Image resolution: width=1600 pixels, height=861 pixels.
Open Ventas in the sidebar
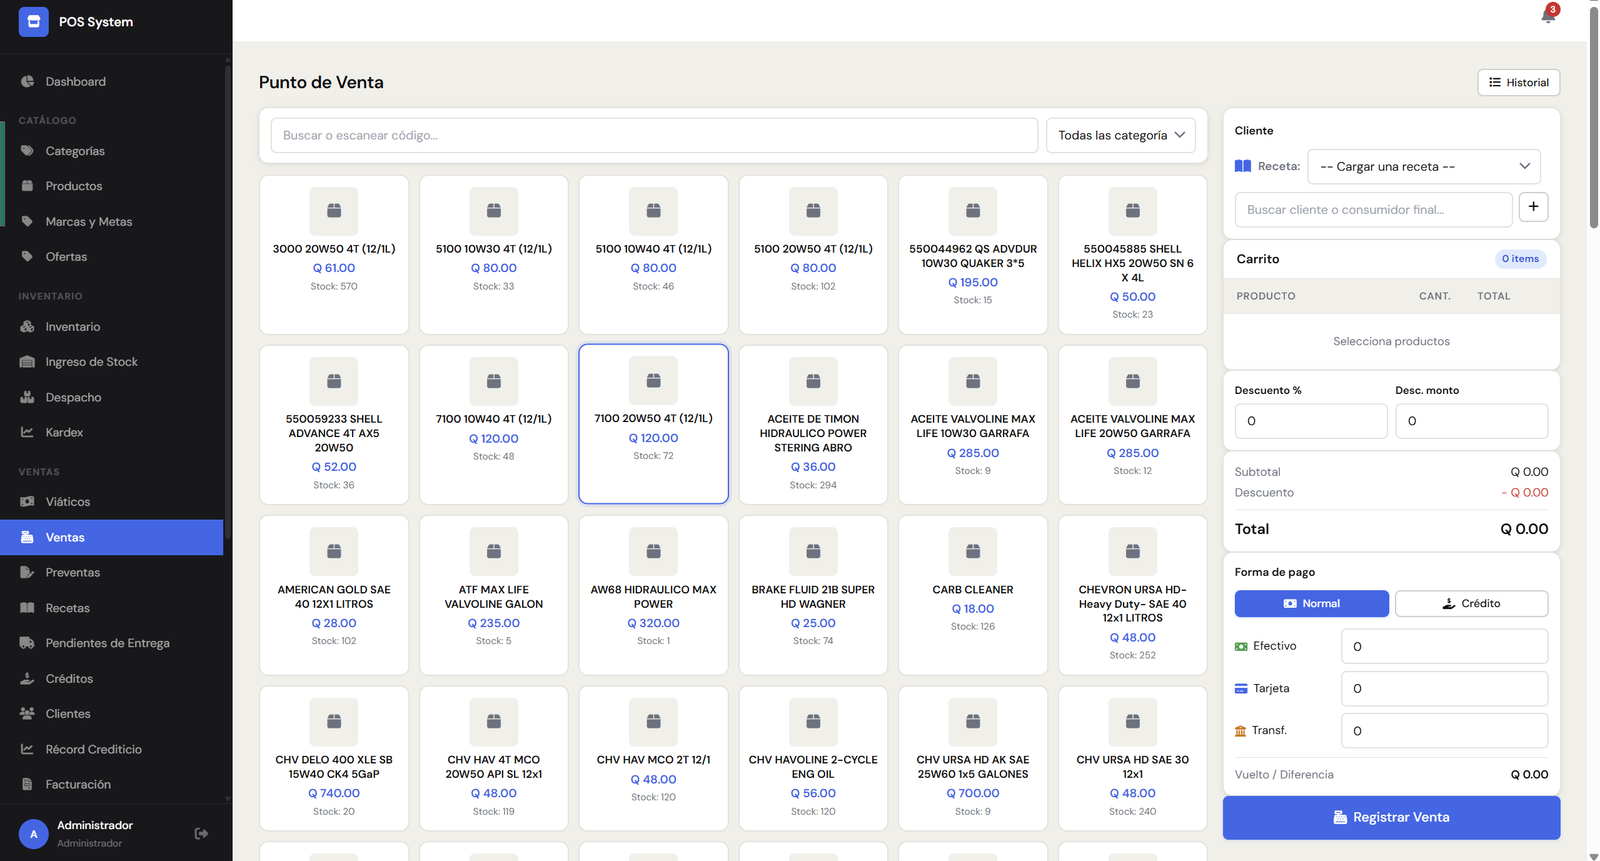111,538
